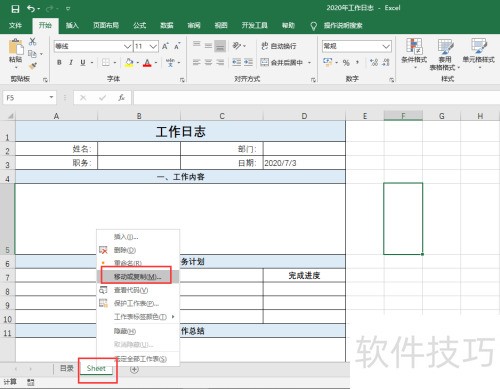The height and width of the screenshot is (389, 500).
Task: Click the cell borders icon
Action: click(x=106, y=62)
